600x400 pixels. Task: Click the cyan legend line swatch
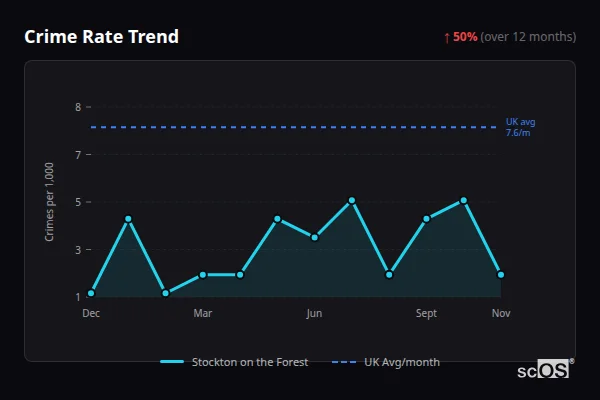click(172, 362)
